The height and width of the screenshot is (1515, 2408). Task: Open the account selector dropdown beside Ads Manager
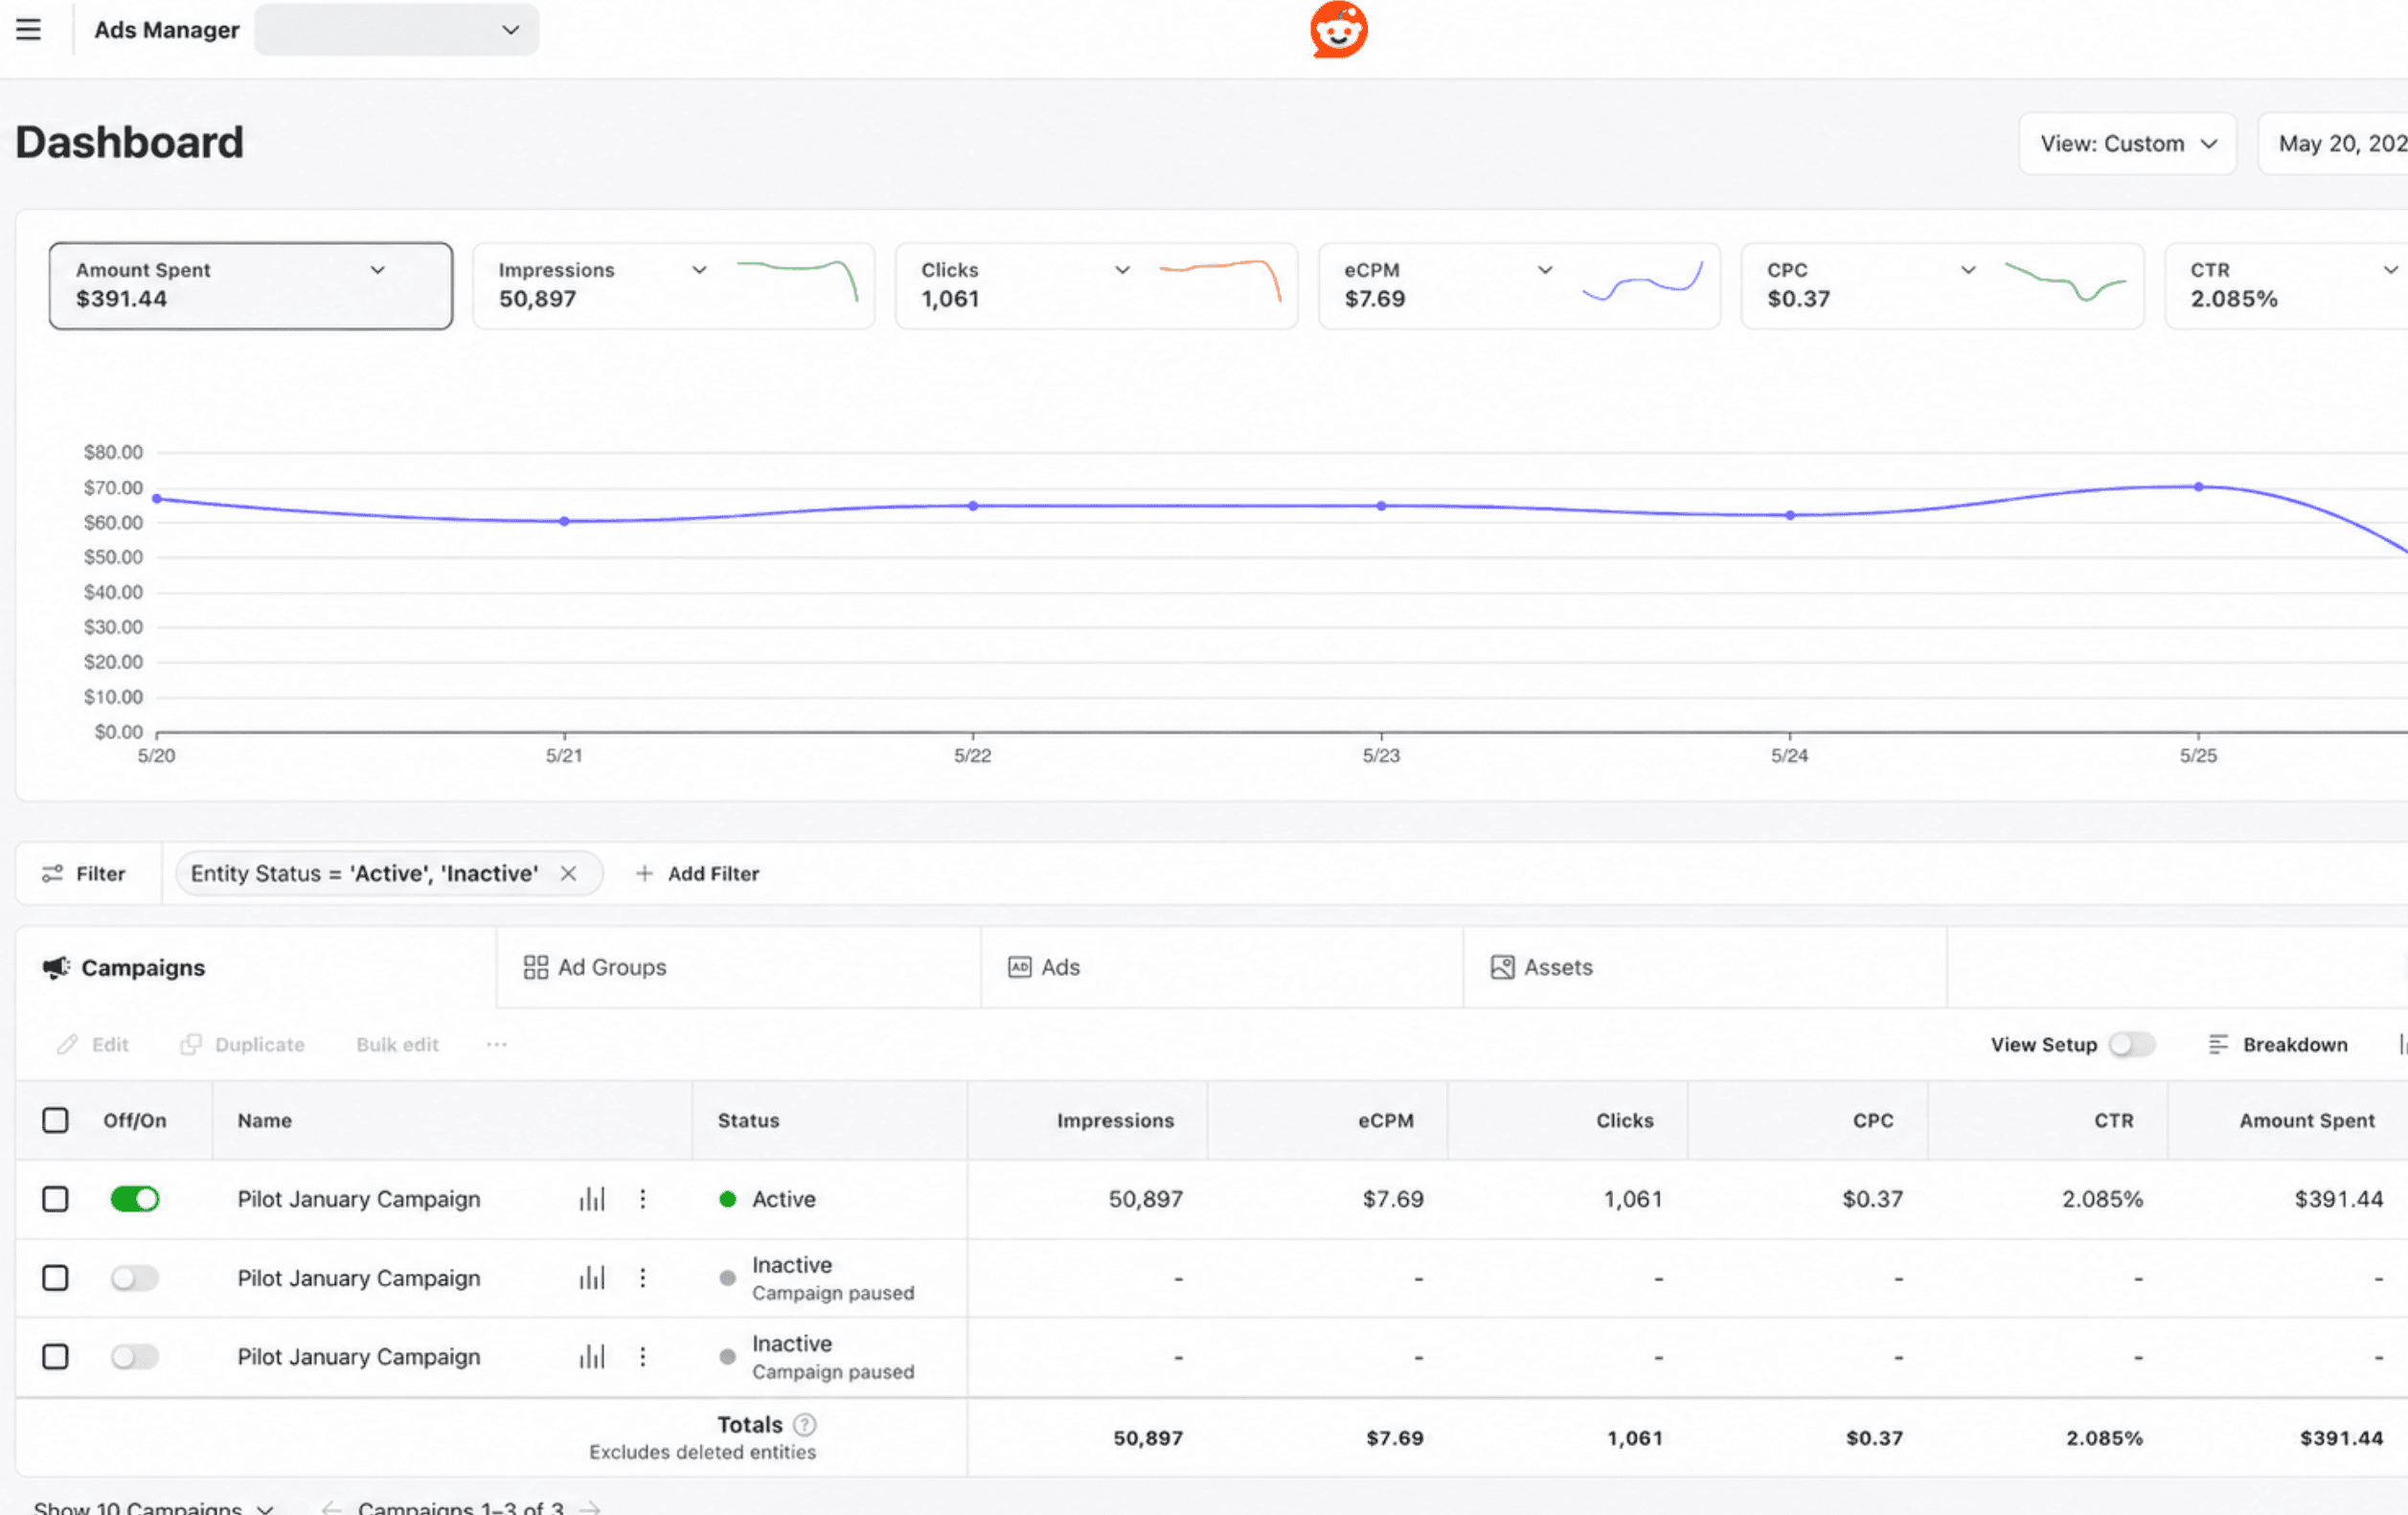(396, 30)
